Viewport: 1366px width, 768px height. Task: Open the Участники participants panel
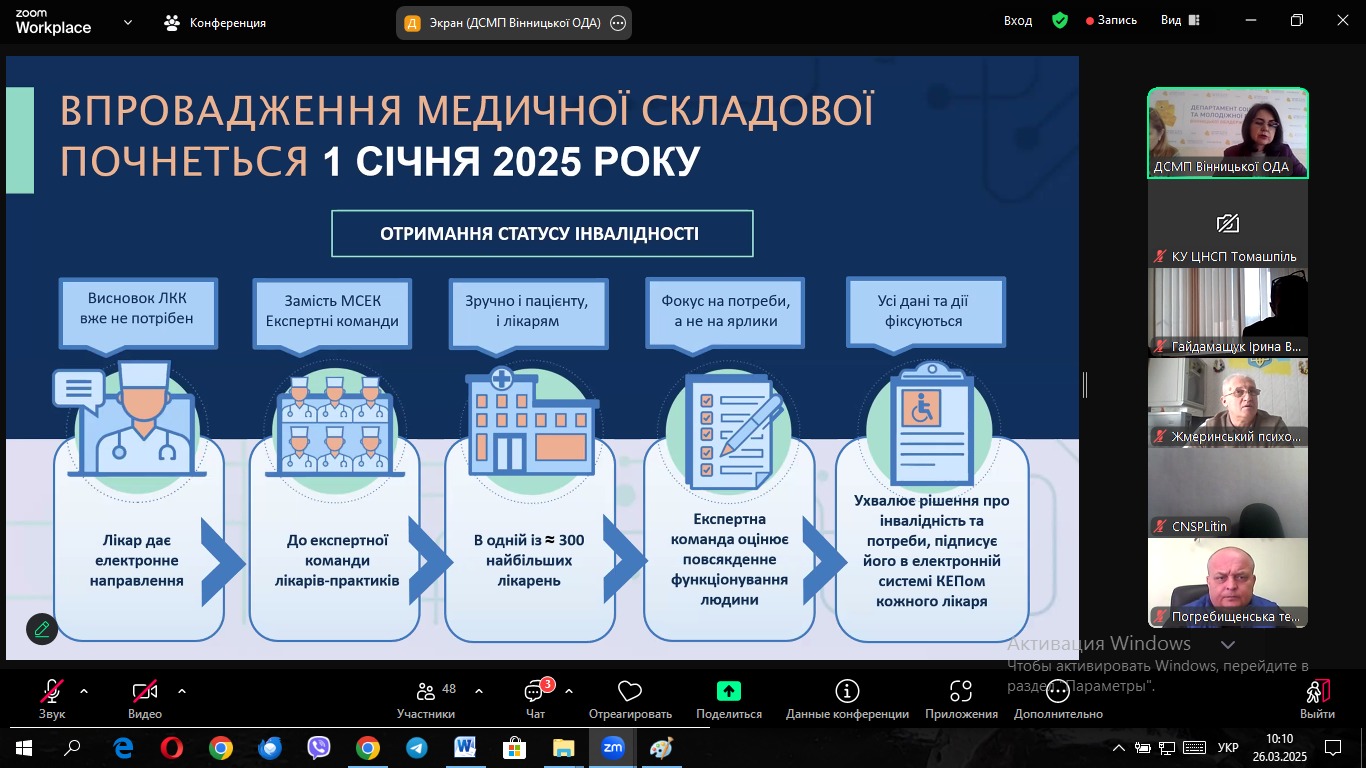[x=426, y=691]
